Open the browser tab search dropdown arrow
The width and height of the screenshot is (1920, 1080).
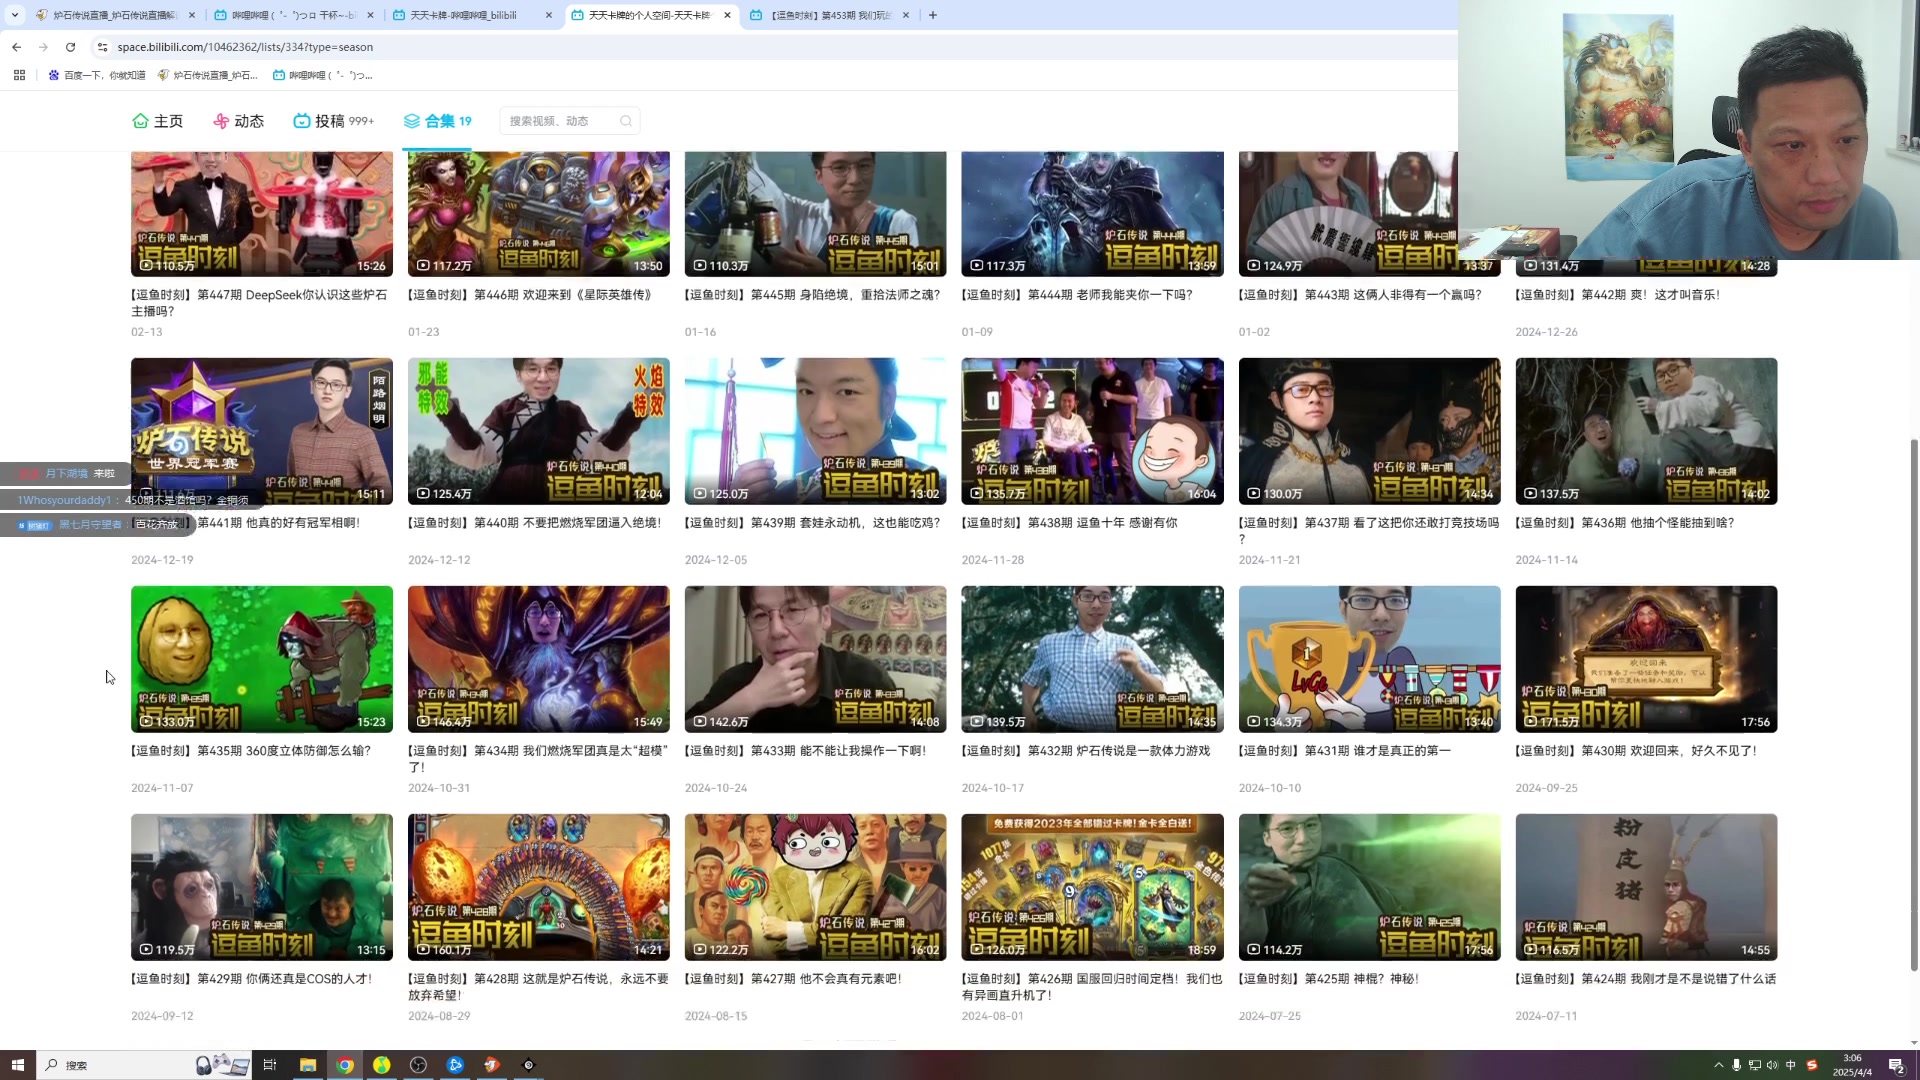click(x=14, y=15)
